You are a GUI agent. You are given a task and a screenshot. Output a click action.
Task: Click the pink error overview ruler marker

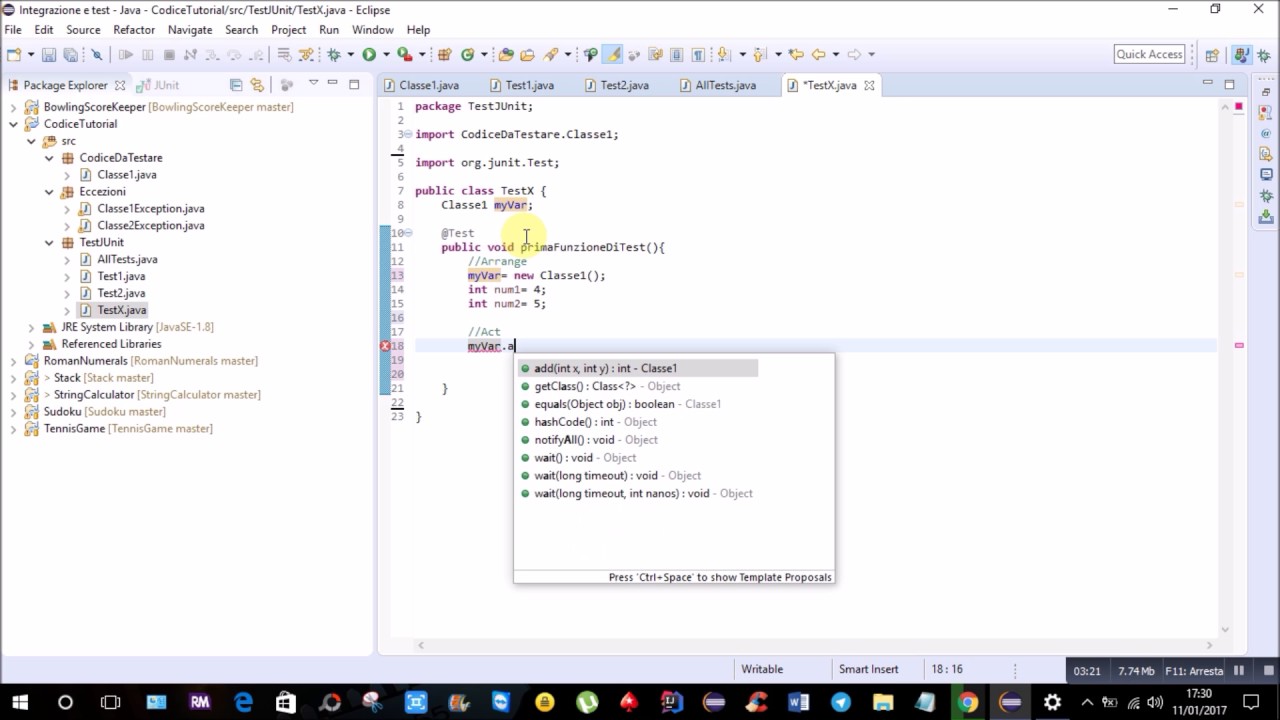point(1239,345)
